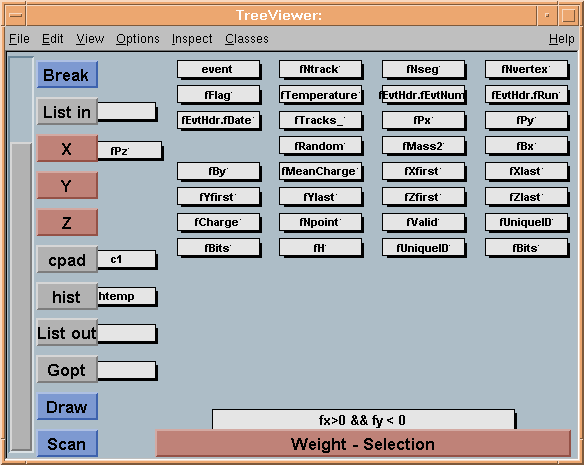Click the Draw button
The height and width of the screenshot is (465, 584).
tap(67, 407)
